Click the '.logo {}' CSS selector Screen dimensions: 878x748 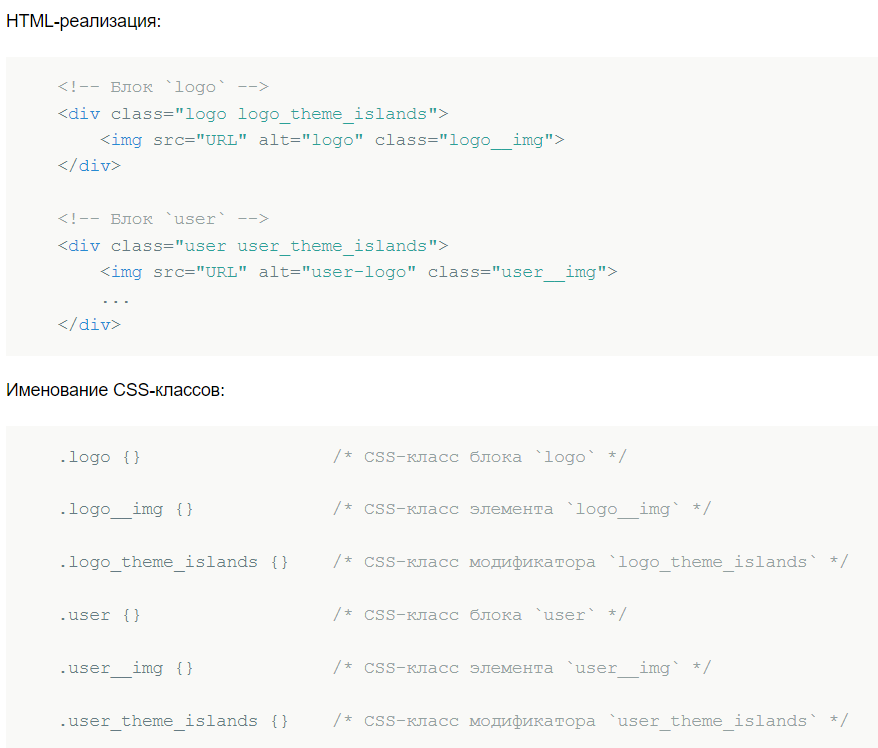tap(99, 457)
